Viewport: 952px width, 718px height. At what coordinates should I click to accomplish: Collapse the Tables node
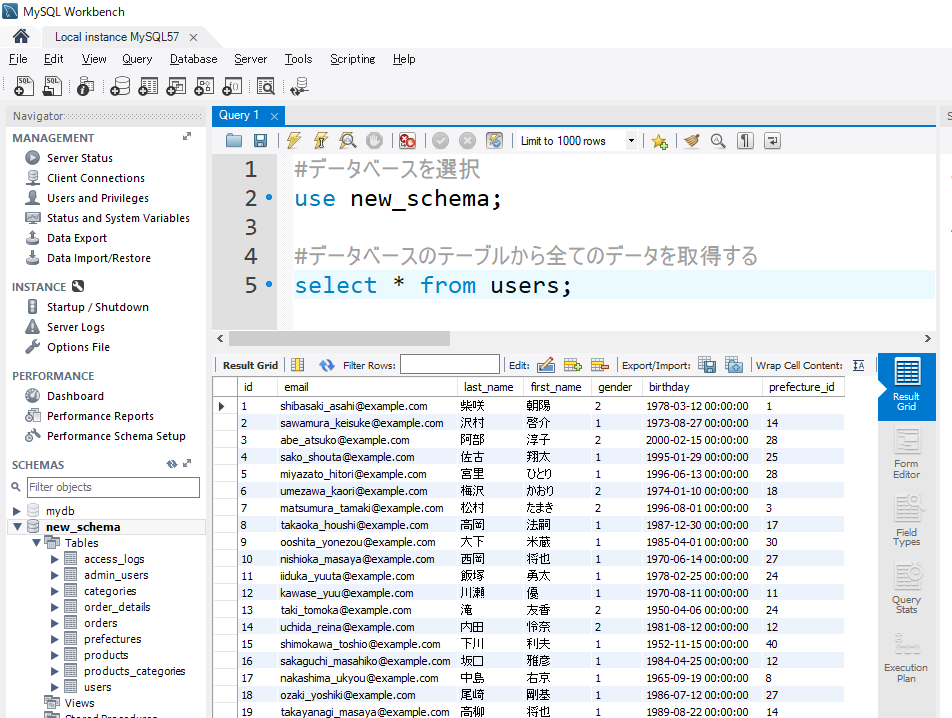click(x=36, y=543)
